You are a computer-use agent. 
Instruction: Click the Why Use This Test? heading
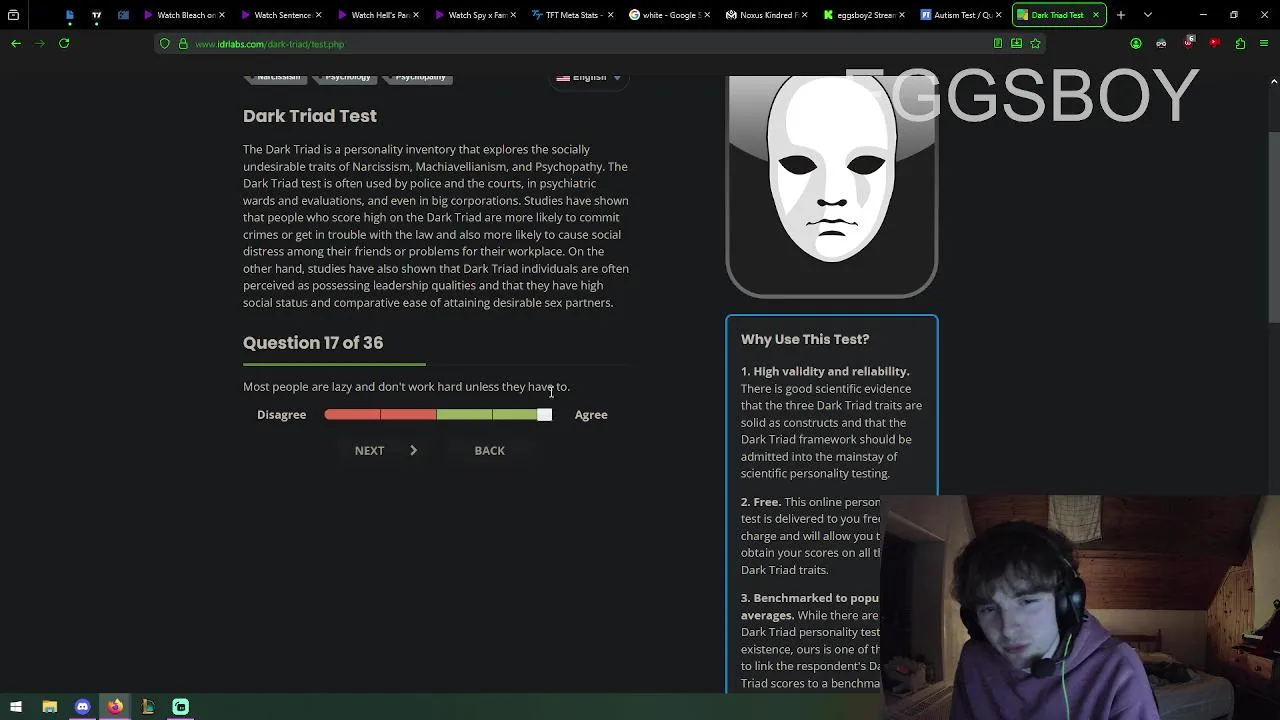click(805, 339)
